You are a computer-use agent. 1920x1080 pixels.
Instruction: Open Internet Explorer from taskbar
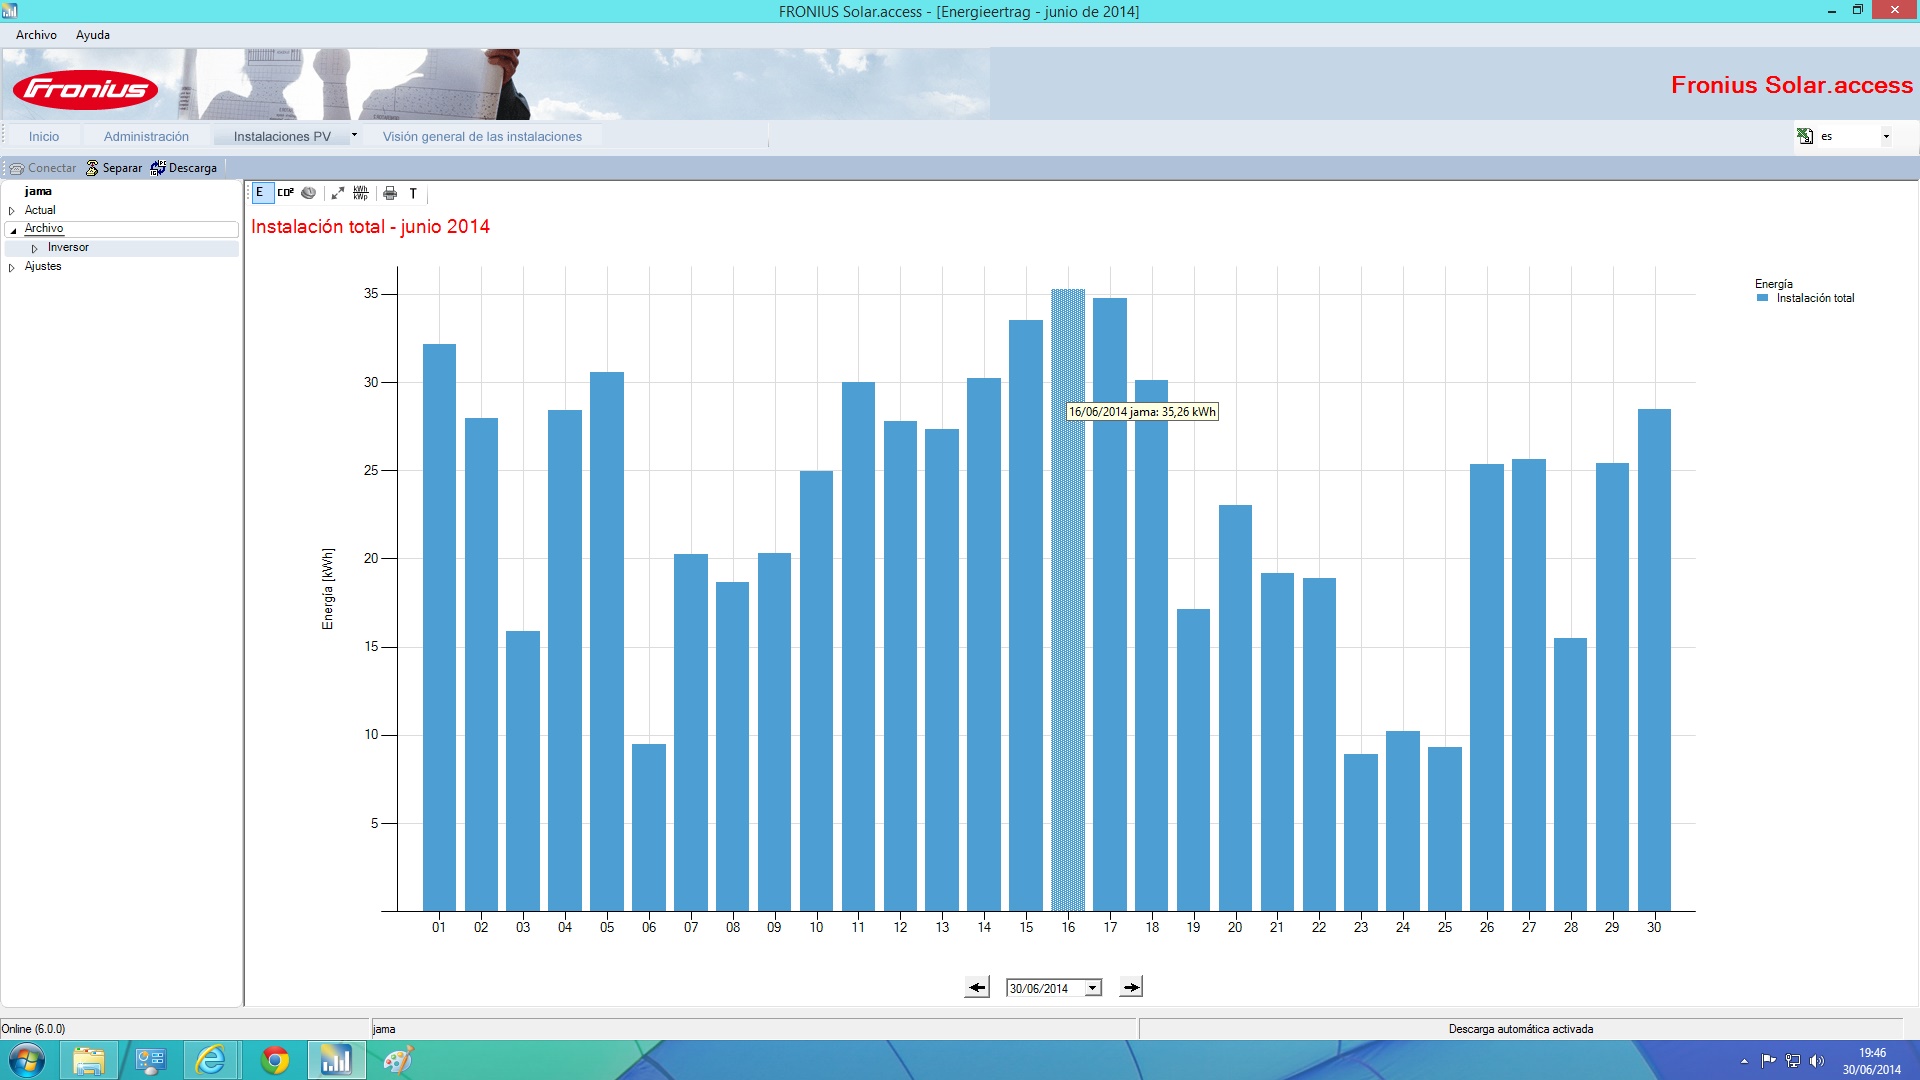(211, 1060)
